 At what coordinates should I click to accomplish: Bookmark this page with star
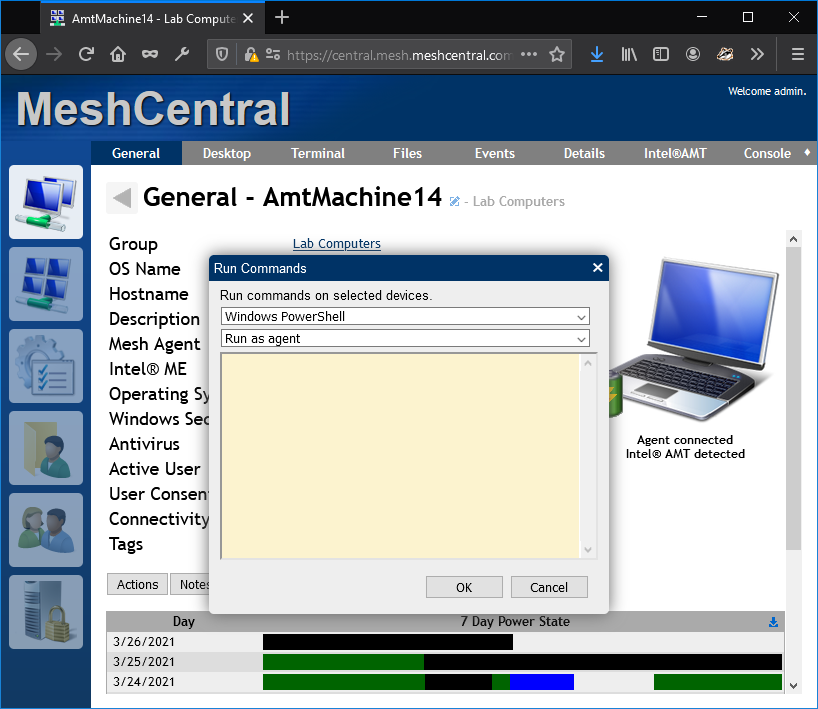pos(557,54)
